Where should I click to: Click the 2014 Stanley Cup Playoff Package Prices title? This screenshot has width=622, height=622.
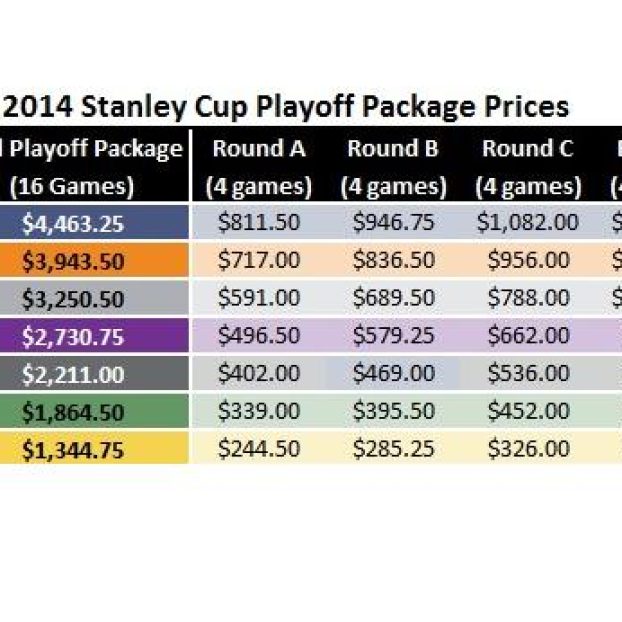285,106
